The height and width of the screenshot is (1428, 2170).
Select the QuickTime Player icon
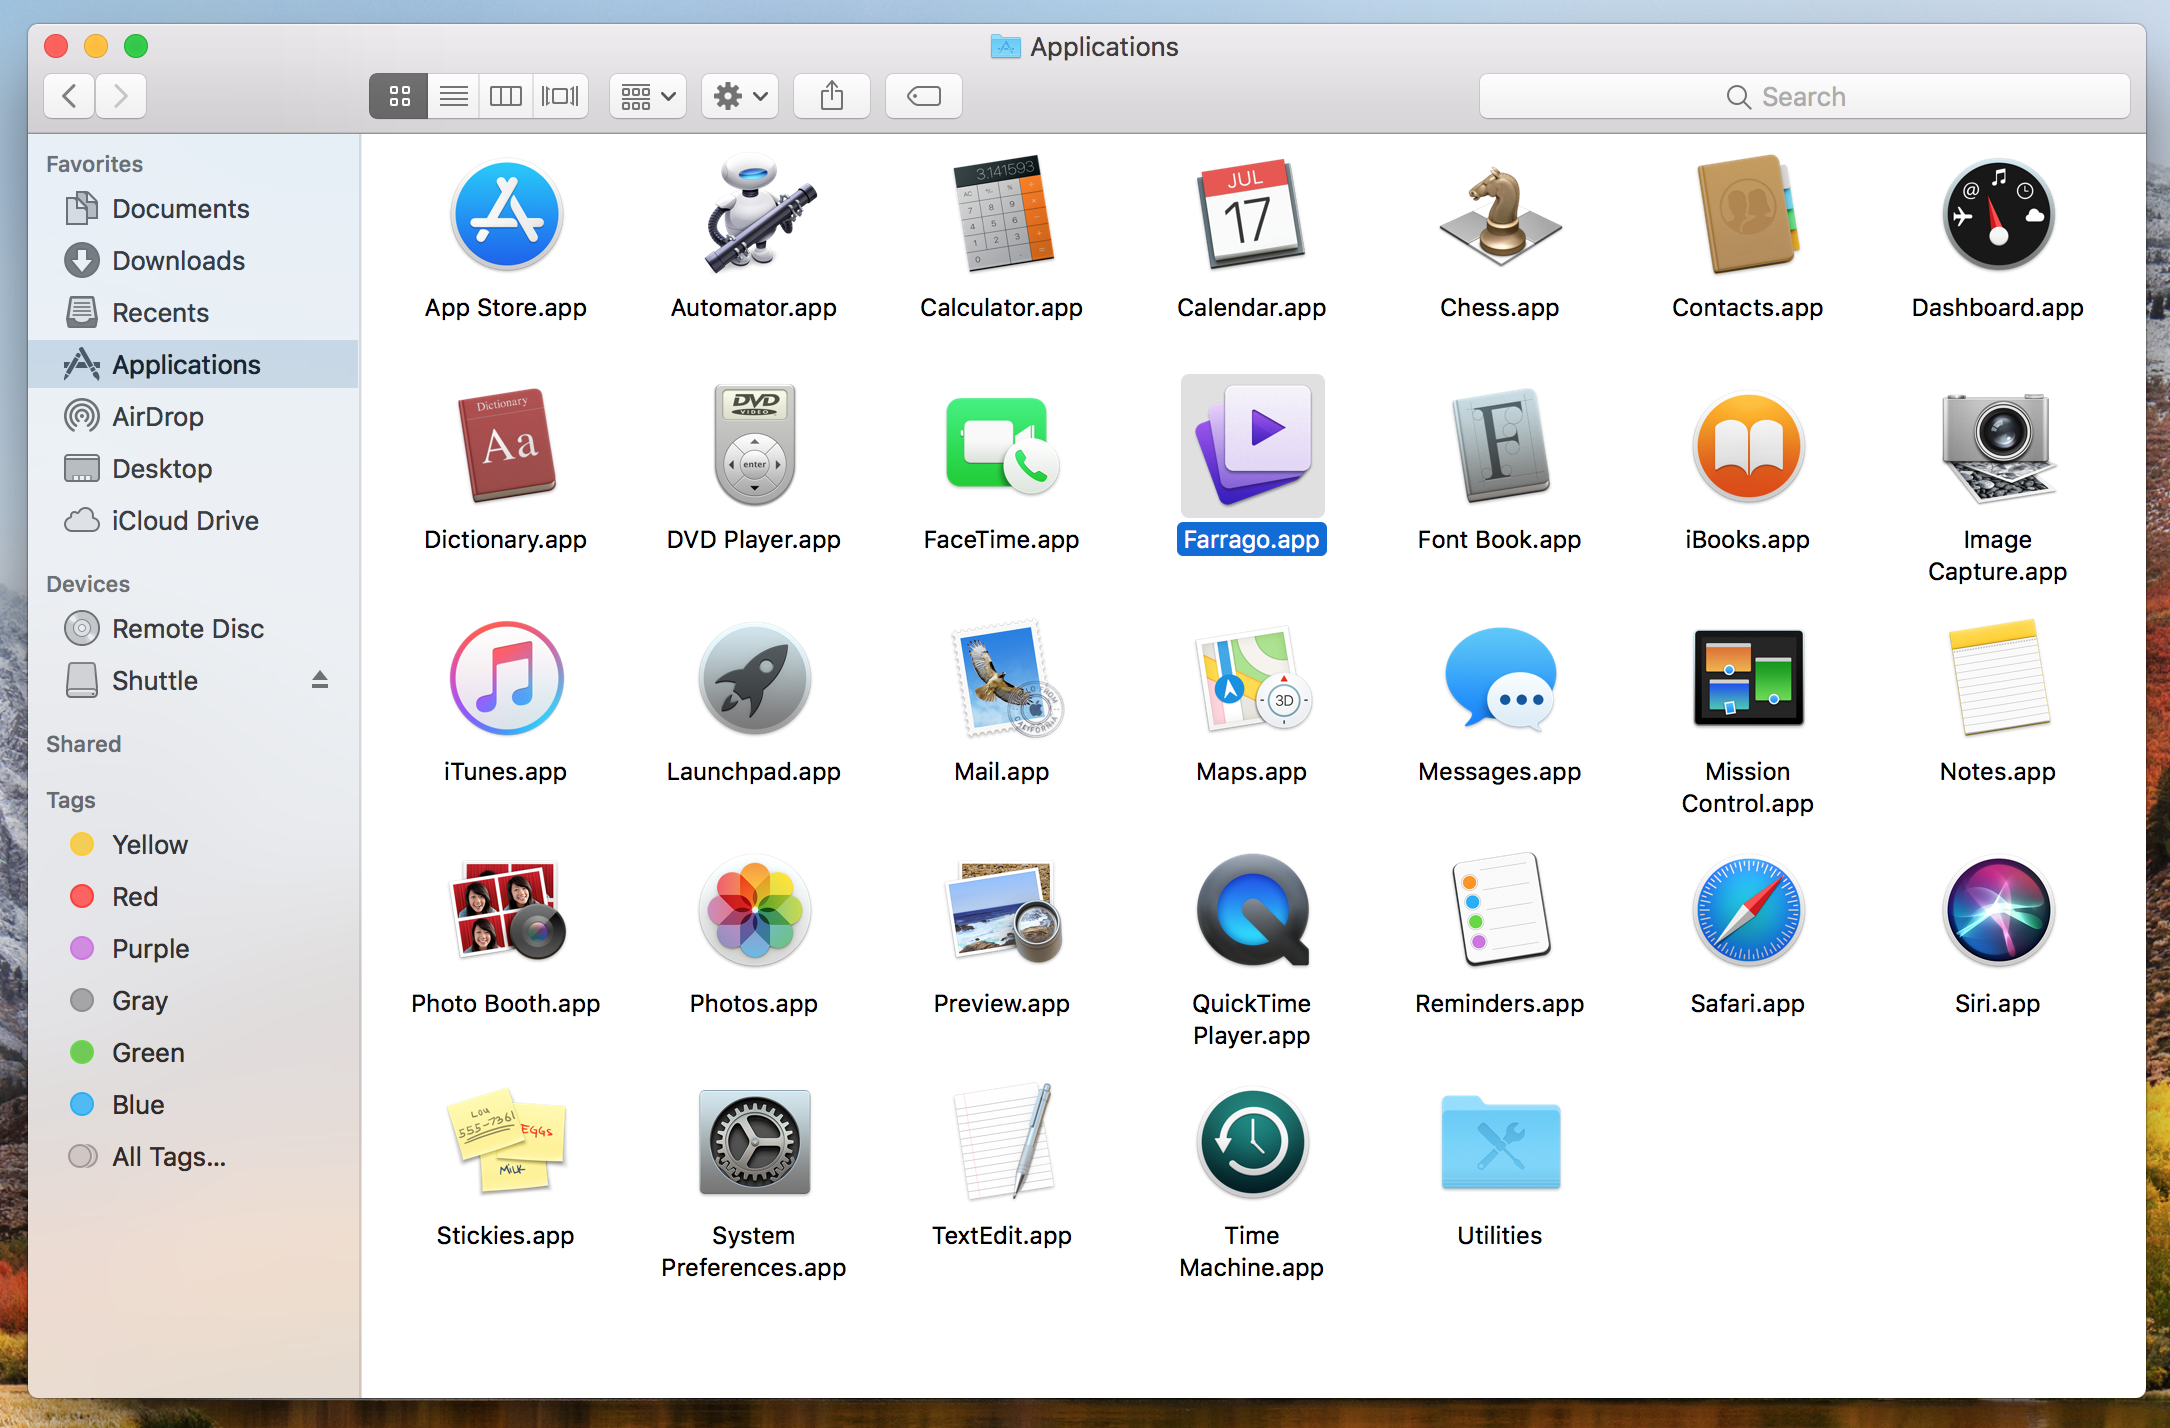1252,910
